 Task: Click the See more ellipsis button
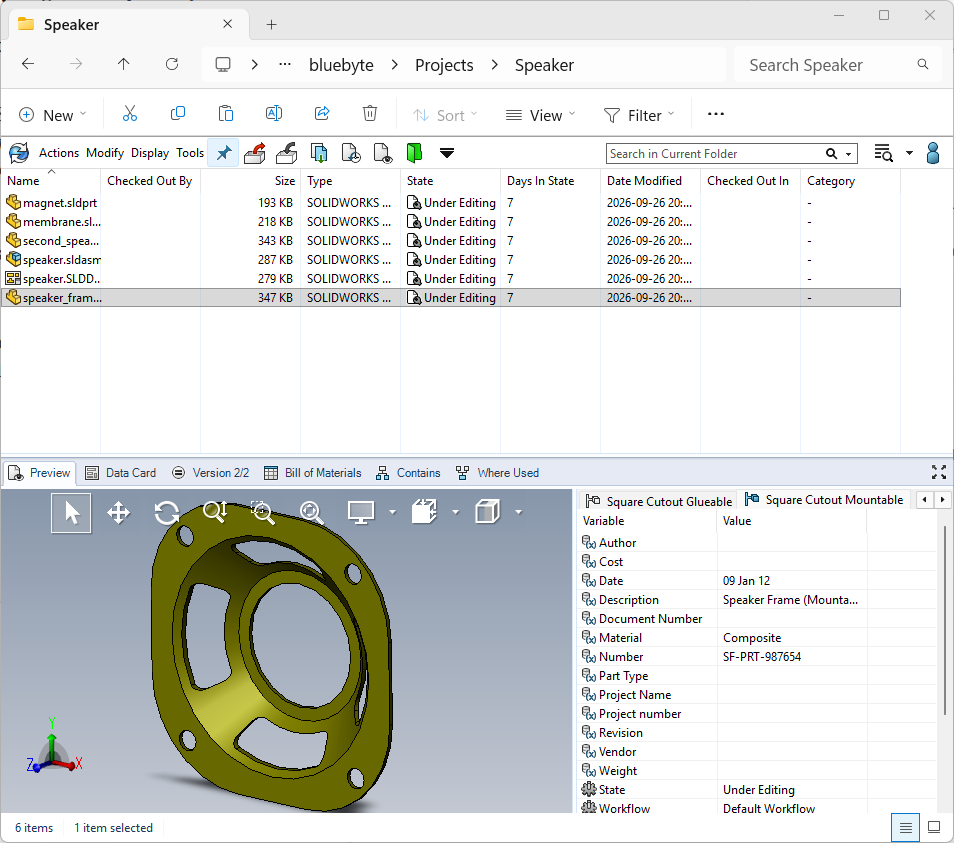click(716, 114)
